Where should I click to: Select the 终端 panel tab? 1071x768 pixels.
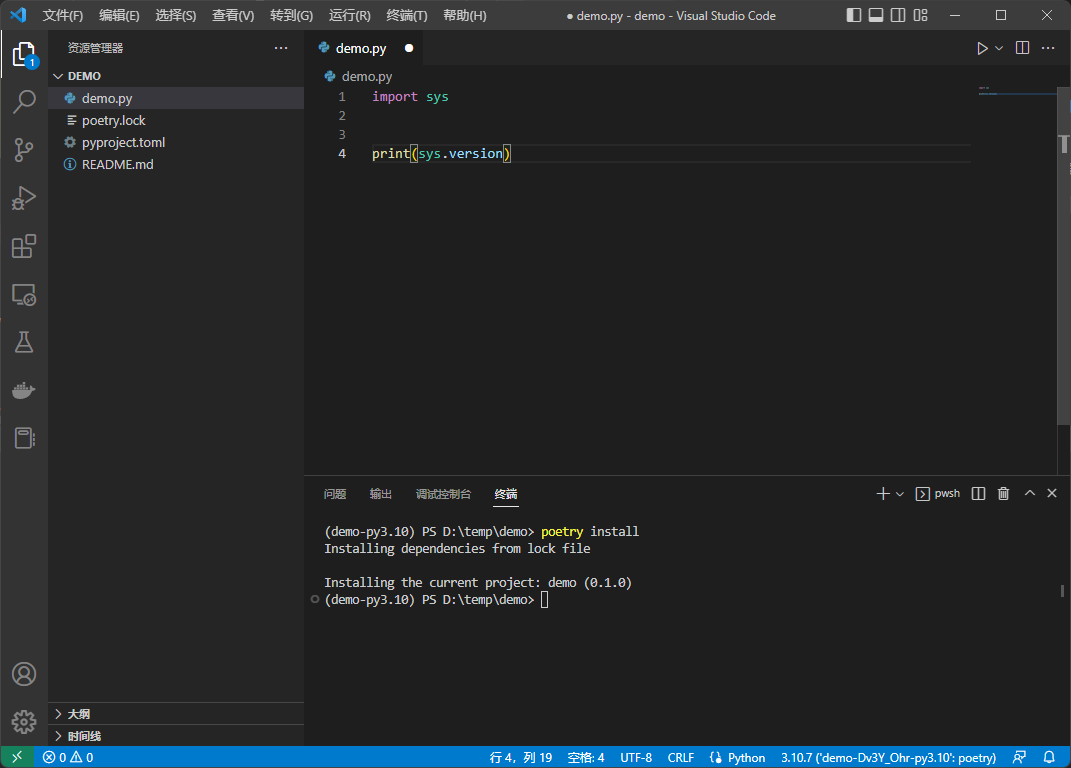pyautogui.click(x=505, y=494)
